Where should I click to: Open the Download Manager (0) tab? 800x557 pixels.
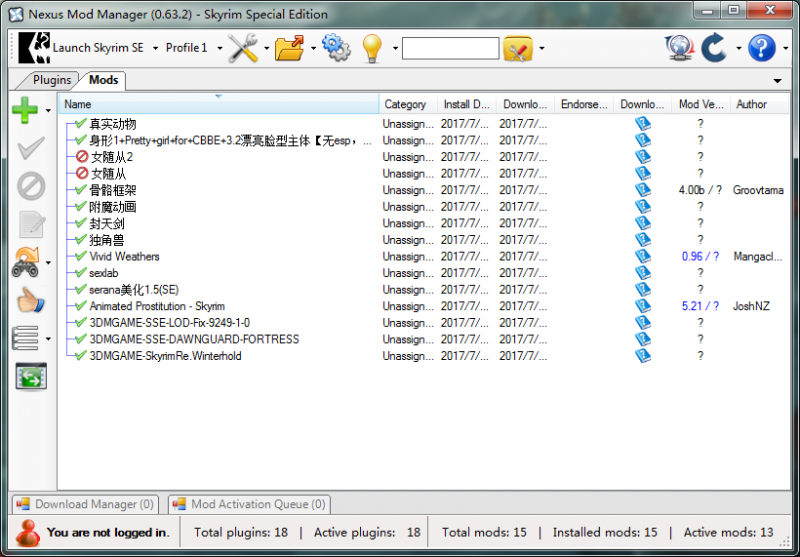[x=85, y=504]
